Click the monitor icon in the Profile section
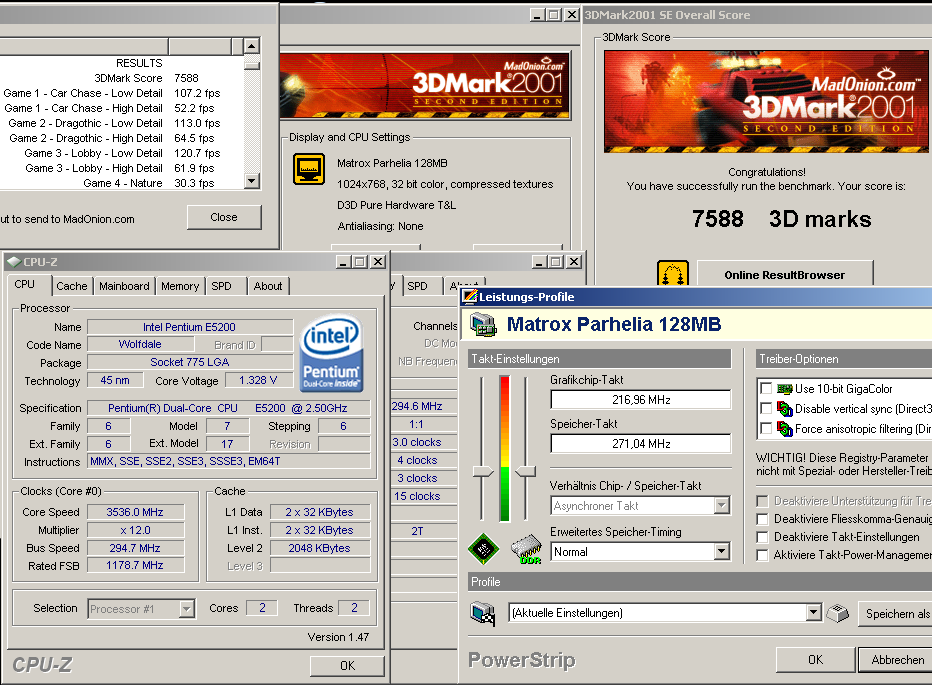 point(483,613)
